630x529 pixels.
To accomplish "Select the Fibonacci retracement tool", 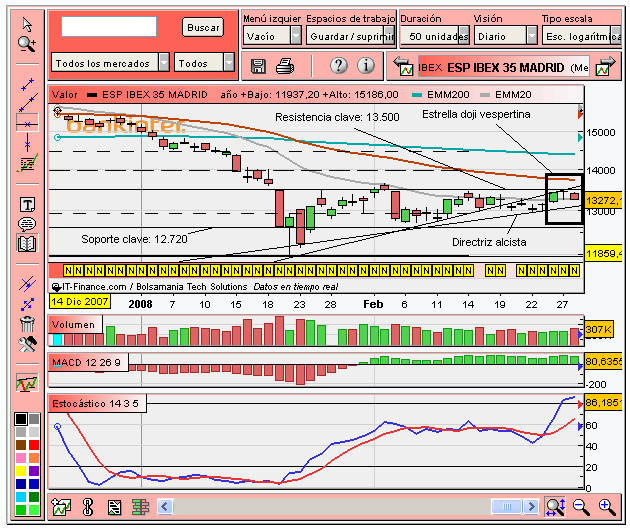I will click(27, 163).
